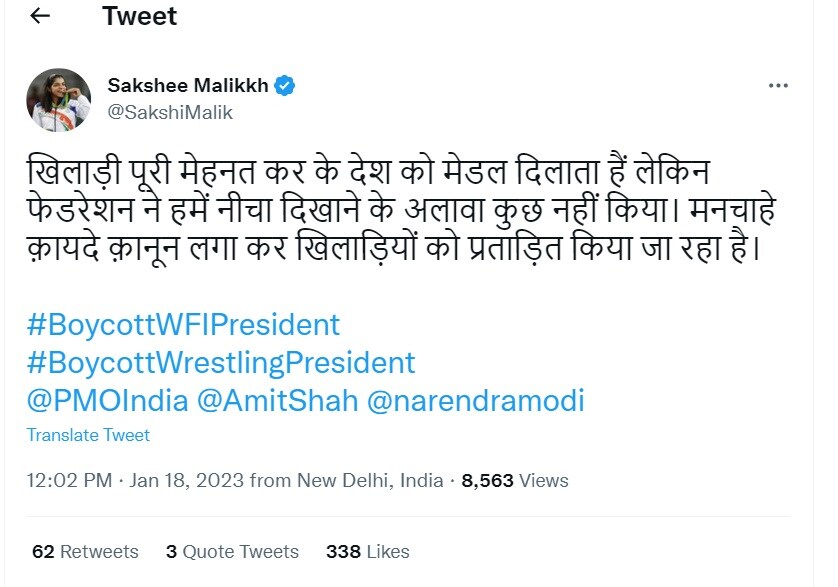Show the 62 Retweets list

(x=85, y=552)
